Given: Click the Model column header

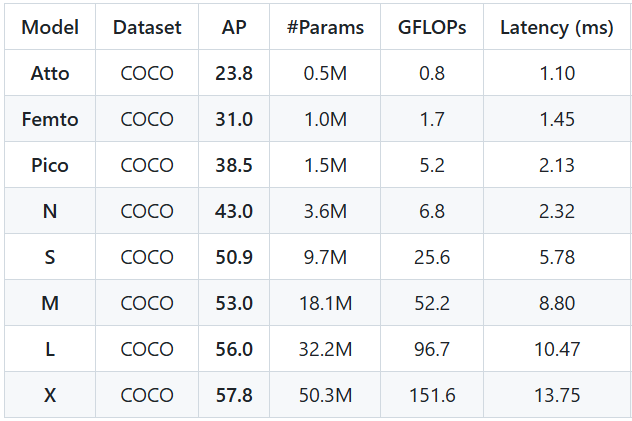Looking at the screenshot, I should click(x=50, y=27).
